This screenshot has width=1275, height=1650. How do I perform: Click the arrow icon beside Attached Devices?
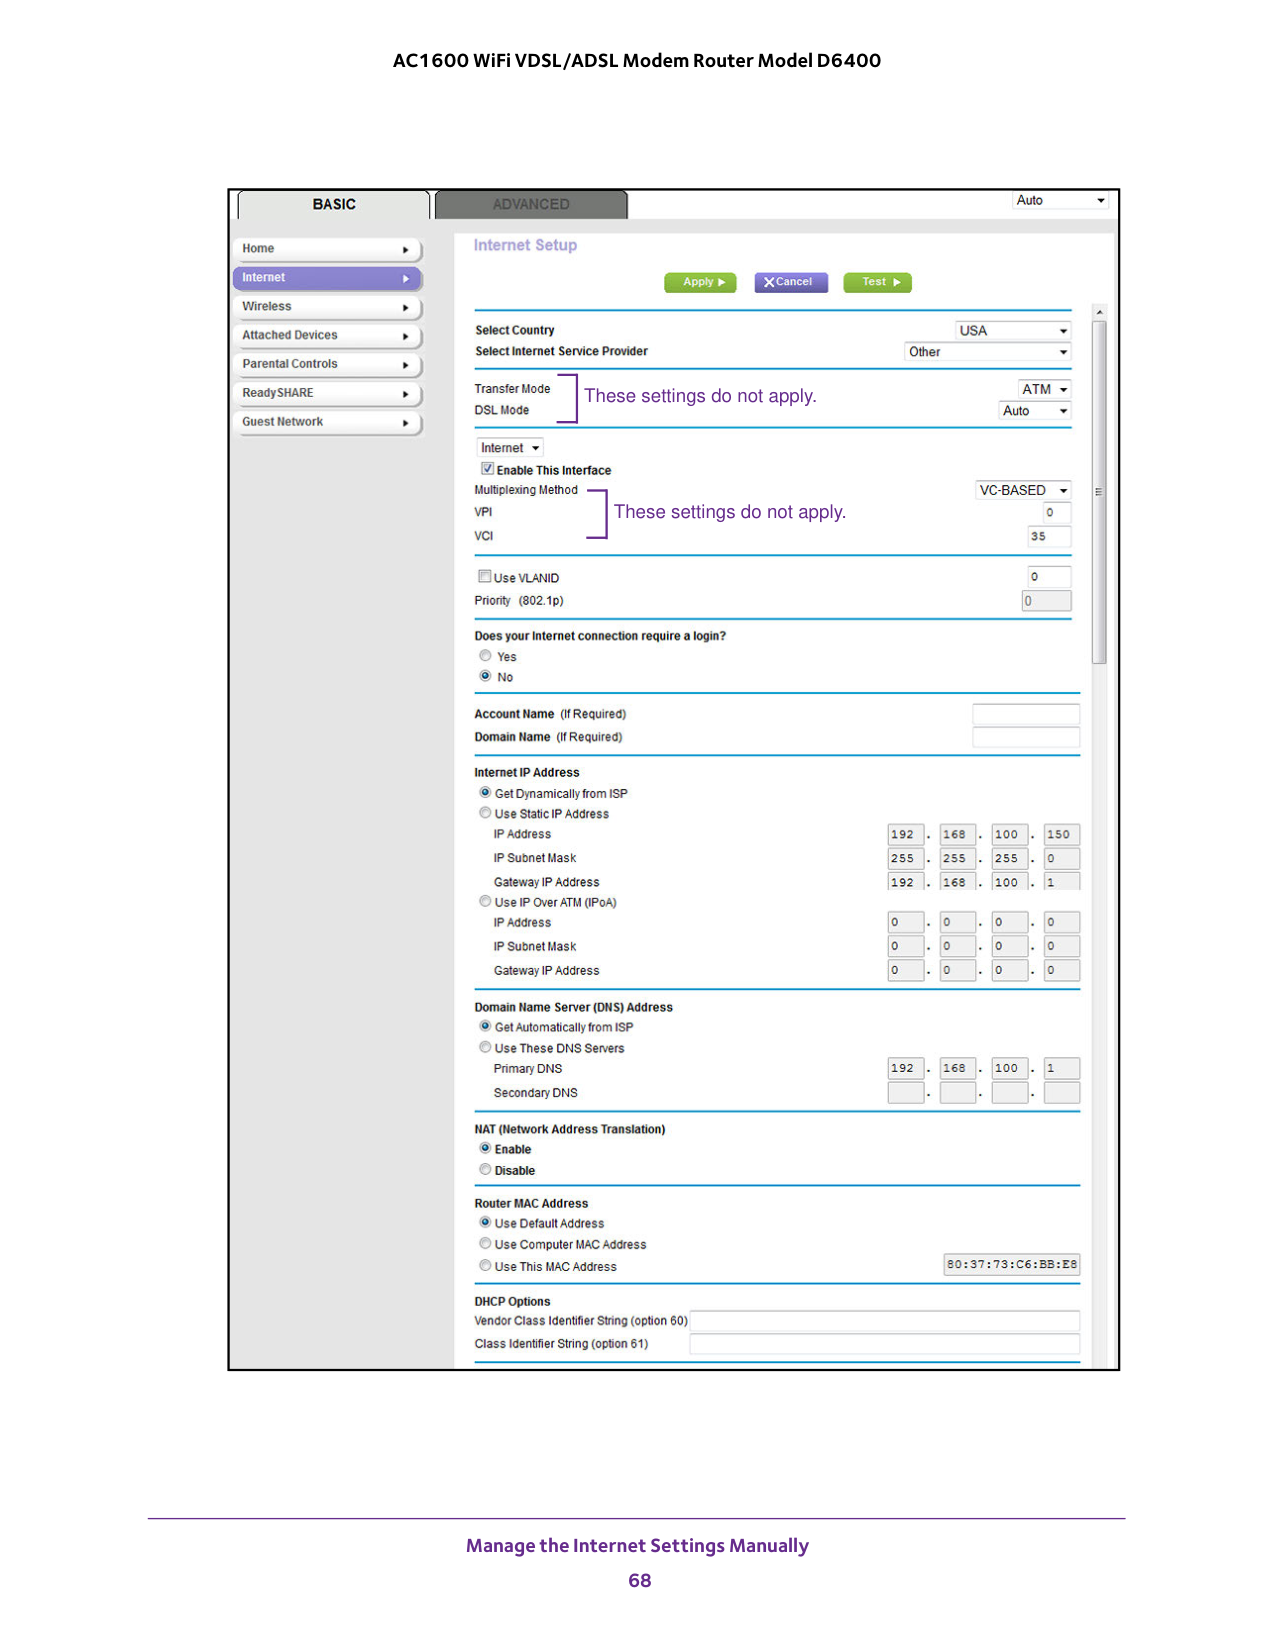[x=405, y=337]
